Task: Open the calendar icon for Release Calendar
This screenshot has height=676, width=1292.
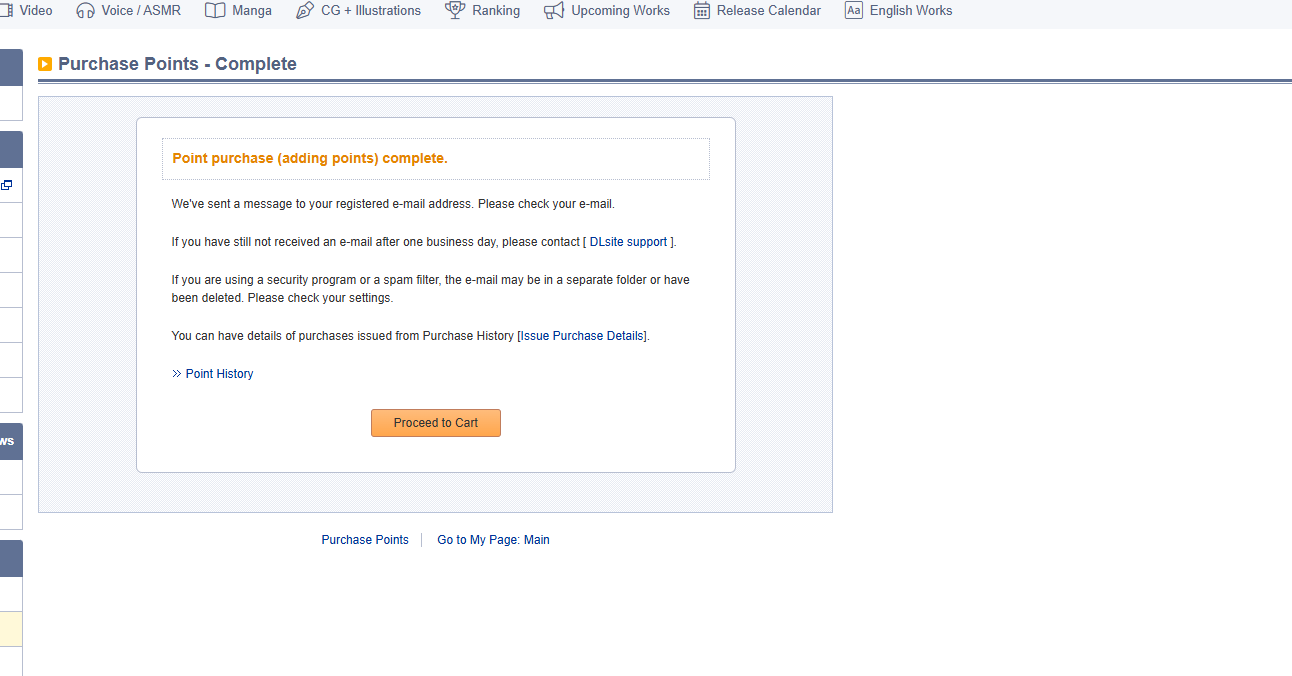Action: (x=702, y=11)
